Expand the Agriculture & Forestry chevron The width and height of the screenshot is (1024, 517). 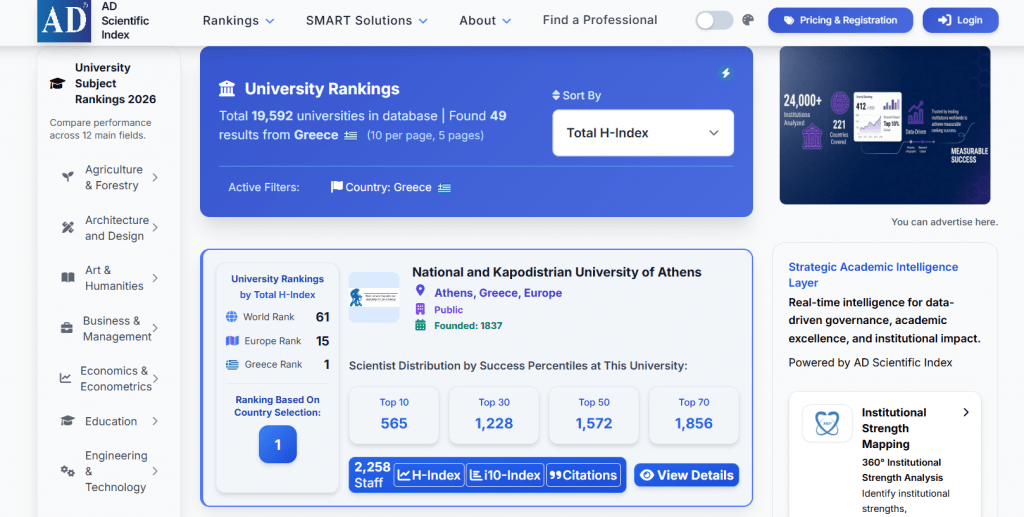click(155, 177)
